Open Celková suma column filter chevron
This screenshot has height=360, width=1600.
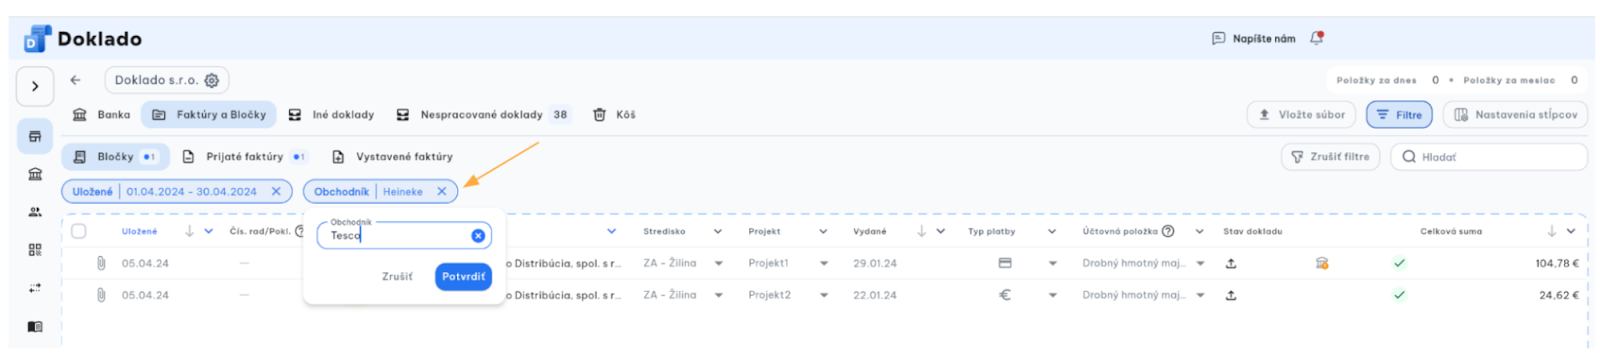coord(1571,232)
